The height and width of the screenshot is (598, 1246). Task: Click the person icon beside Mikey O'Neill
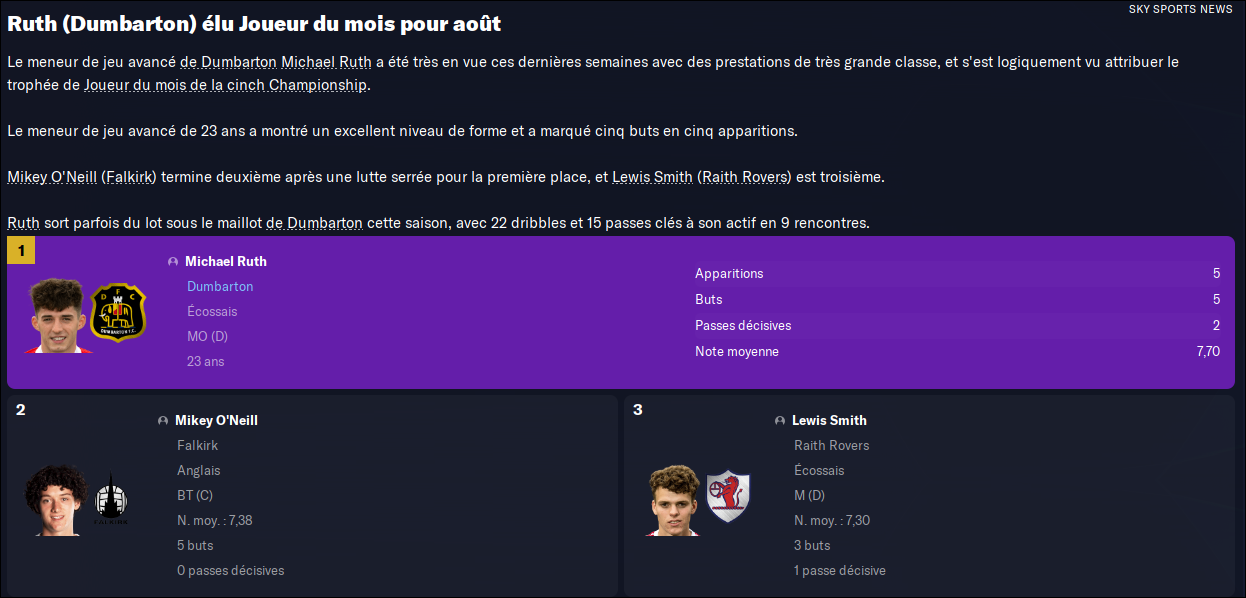pos(164,421)
